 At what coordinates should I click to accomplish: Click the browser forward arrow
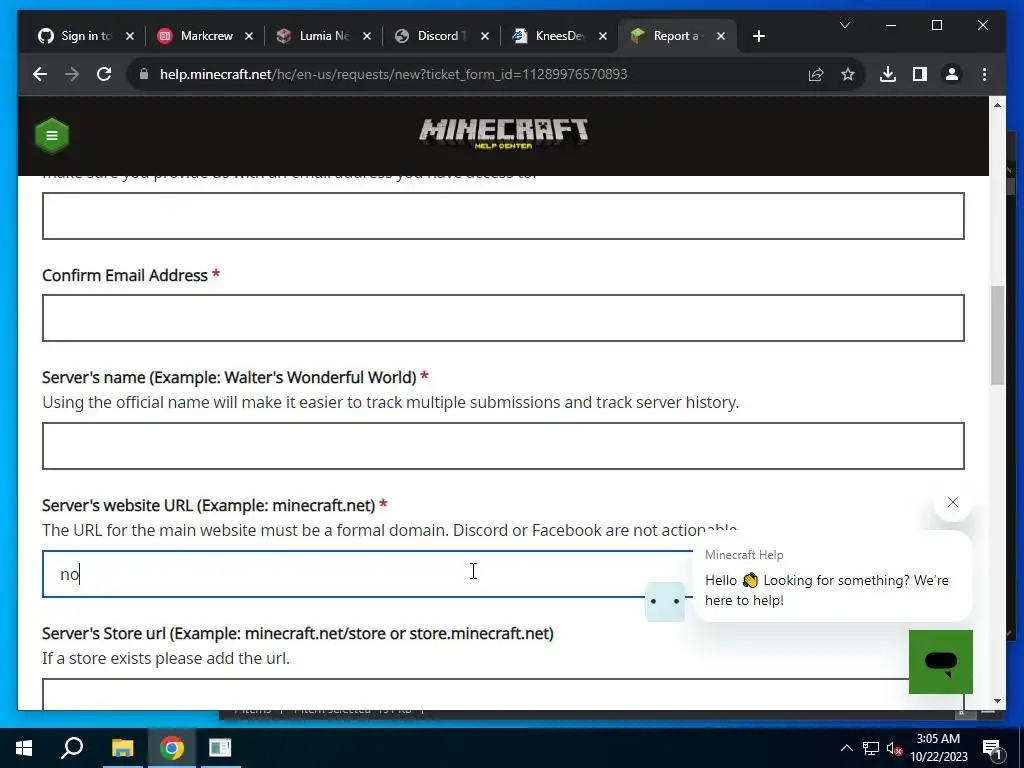(x=72, y=74)
